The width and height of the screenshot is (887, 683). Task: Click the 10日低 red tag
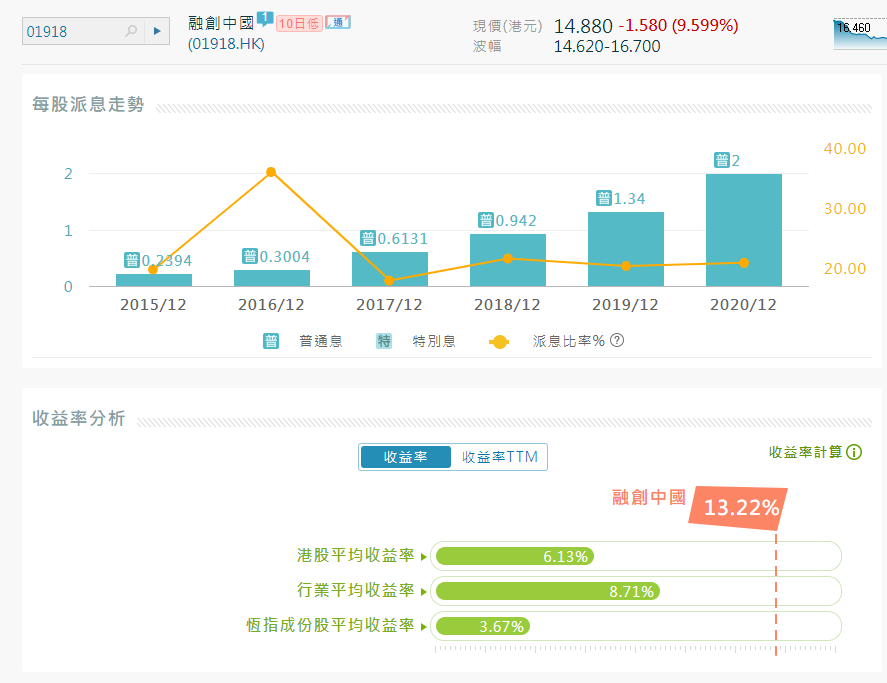click(x=299, y=23)
